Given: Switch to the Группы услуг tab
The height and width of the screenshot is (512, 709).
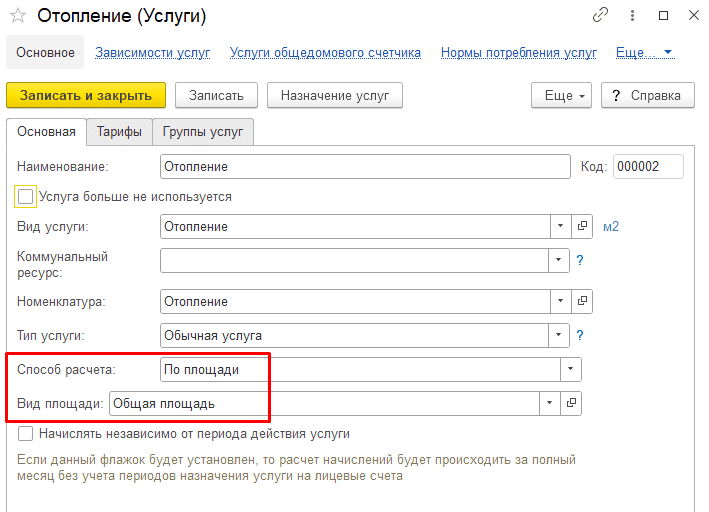Looking at the screenshot, I should click(203, 132).
